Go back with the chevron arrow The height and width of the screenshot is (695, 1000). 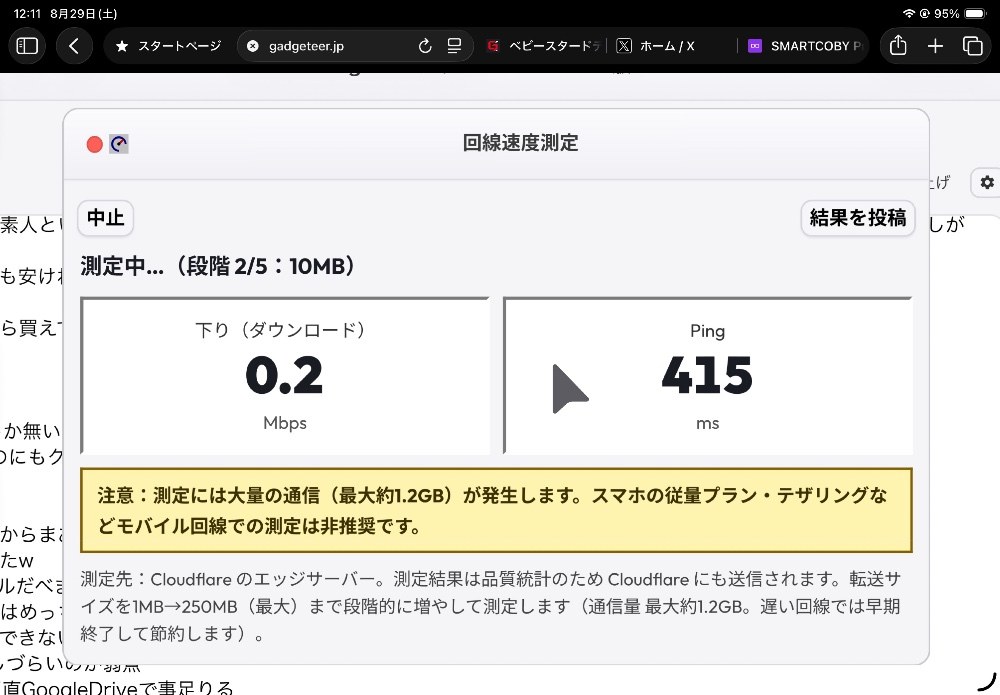[74, 46]
